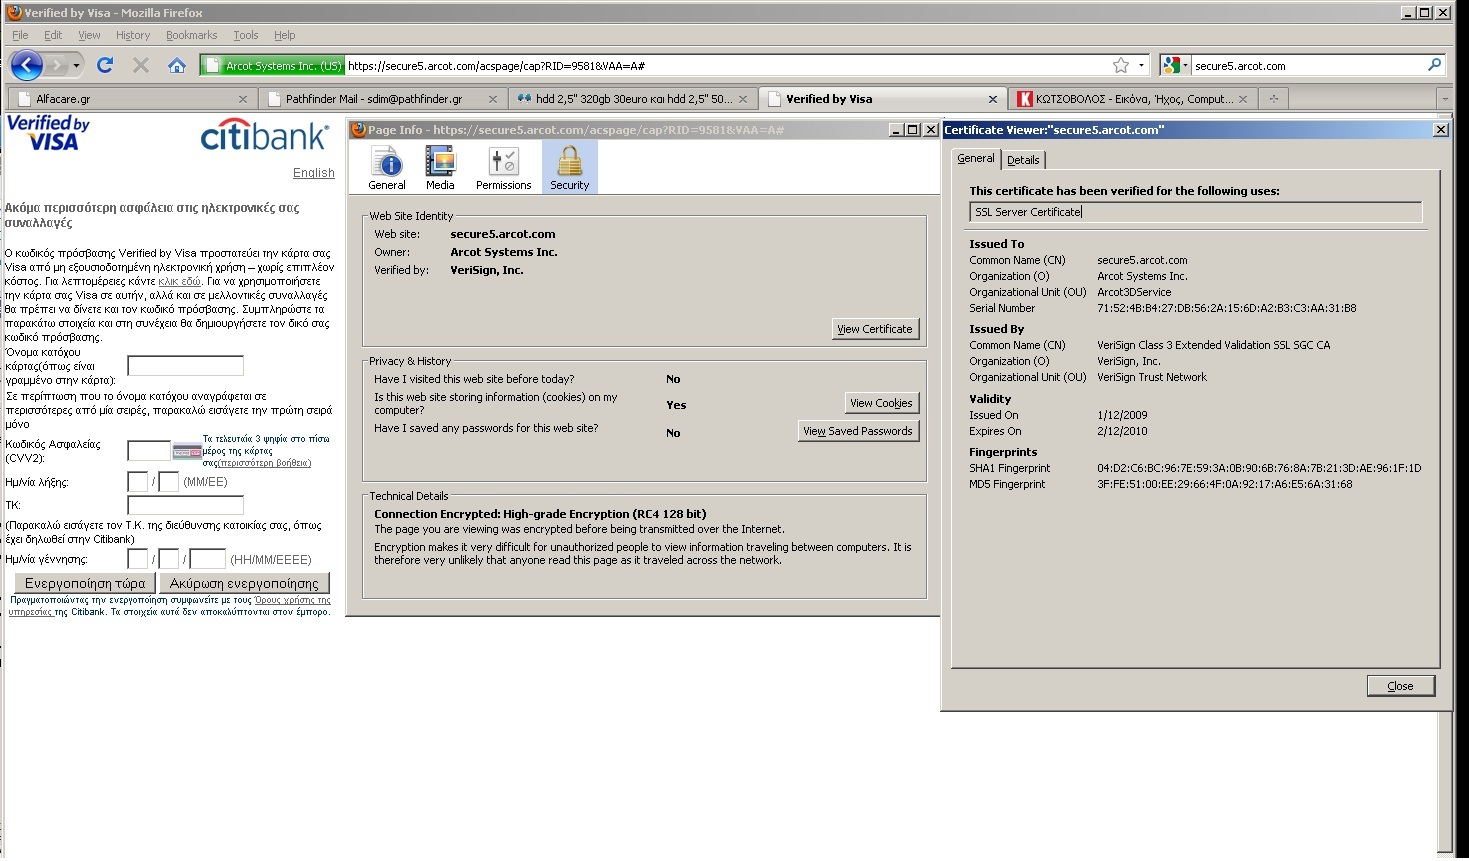Click the search box containing secure5.arcot.com

(1308, 66)
